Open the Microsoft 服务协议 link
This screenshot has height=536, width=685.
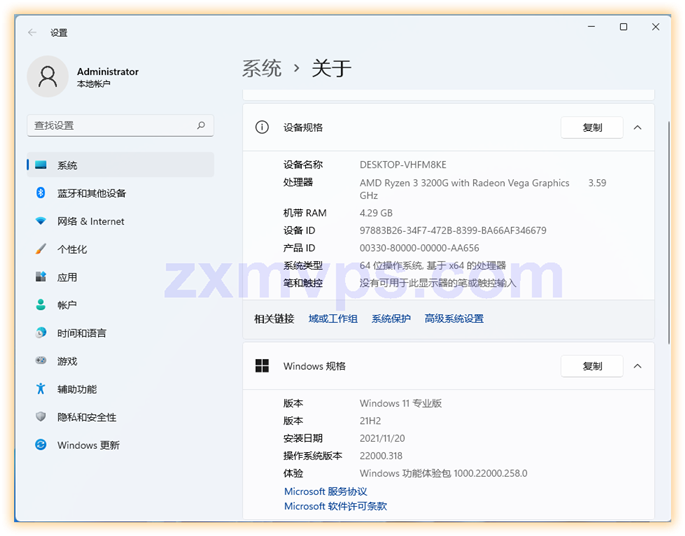[x=325, y=491]
